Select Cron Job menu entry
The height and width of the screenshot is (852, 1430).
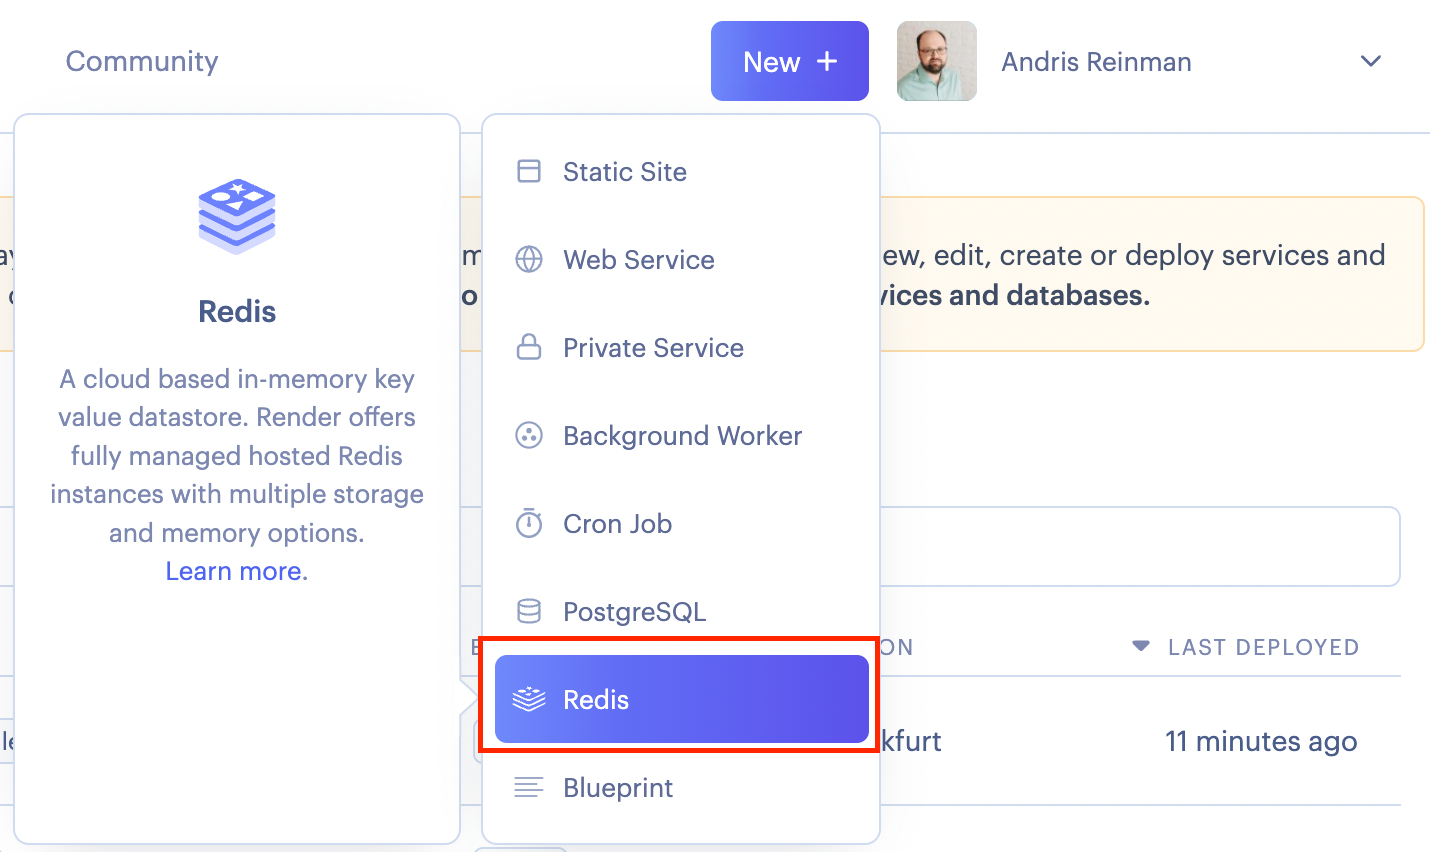617,523
